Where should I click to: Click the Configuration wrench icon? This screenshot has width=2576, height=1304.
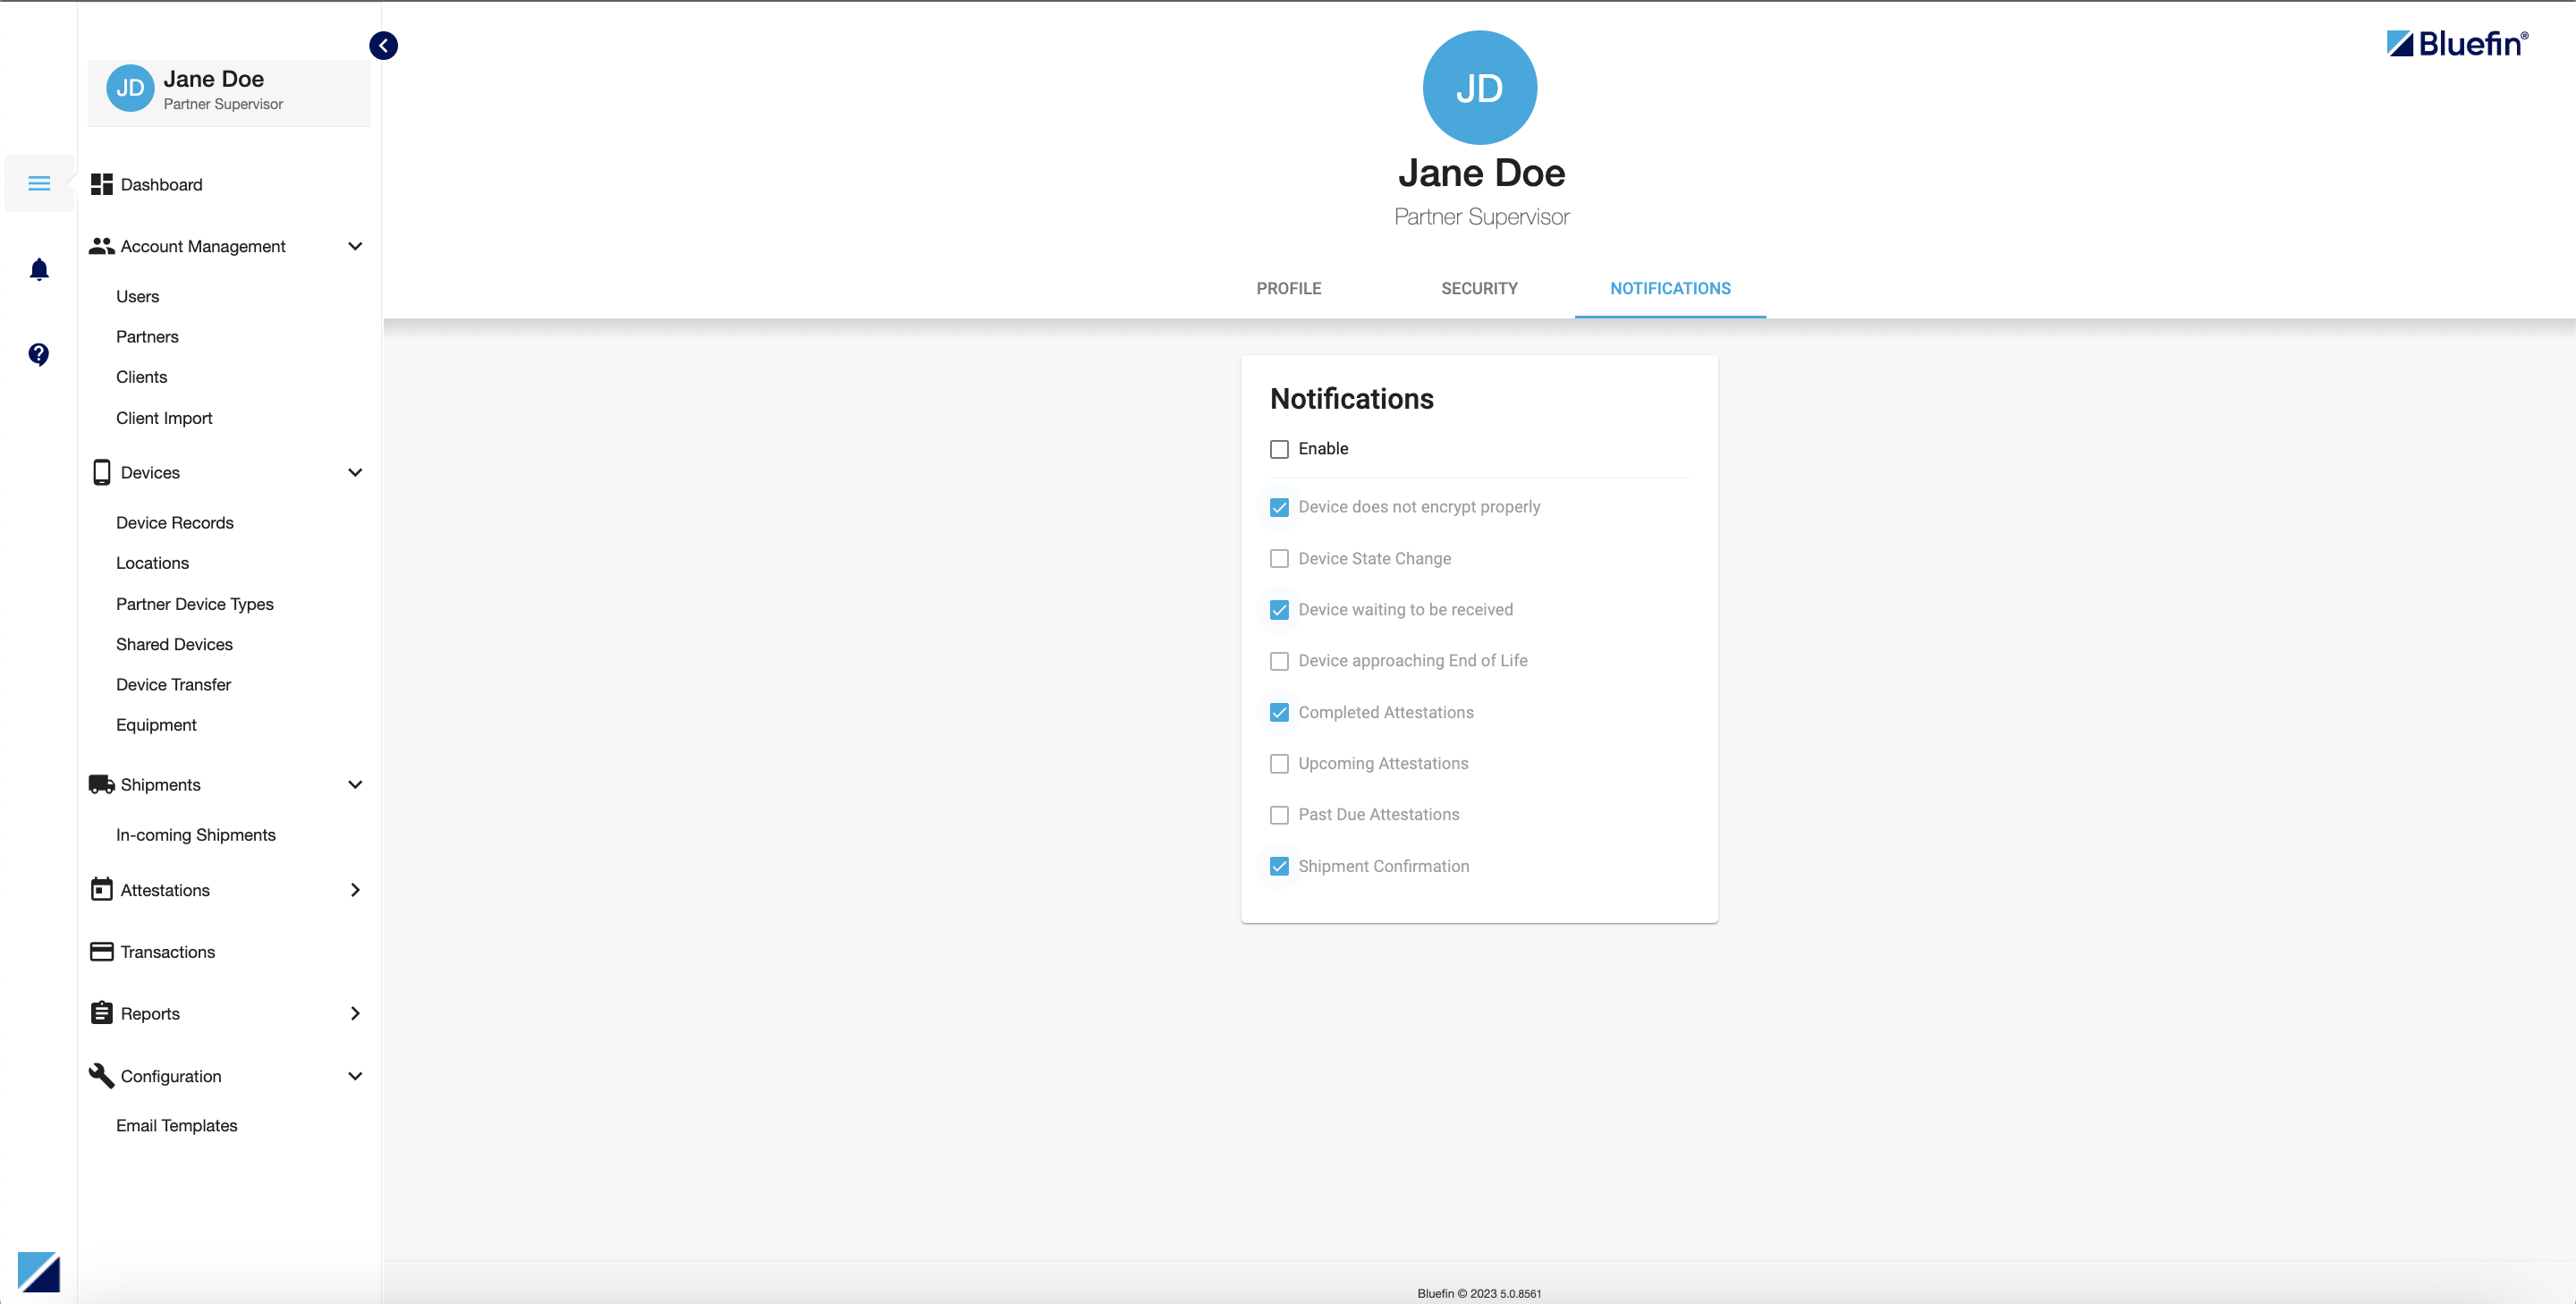101,1075
